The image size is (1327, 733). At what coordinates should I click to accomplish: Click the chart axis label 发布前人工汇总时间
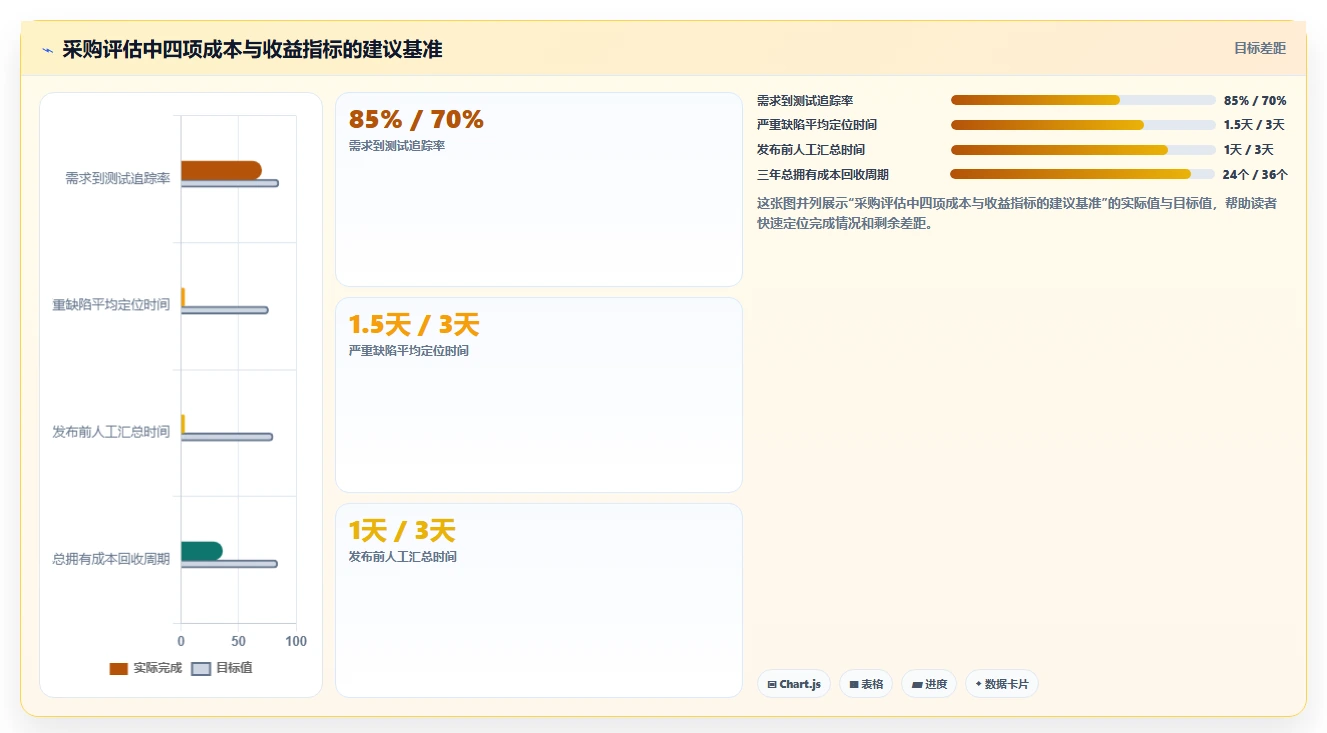111,432
